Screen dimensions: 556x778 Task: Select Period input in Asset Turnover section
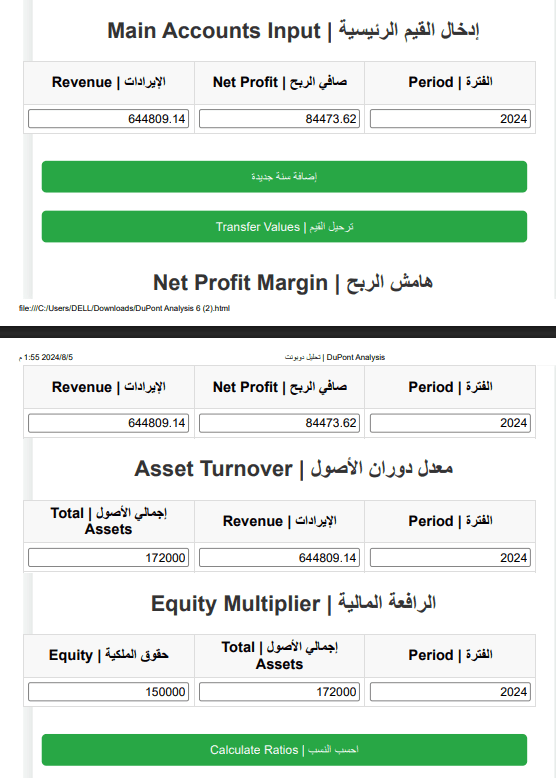pos(450,558)
